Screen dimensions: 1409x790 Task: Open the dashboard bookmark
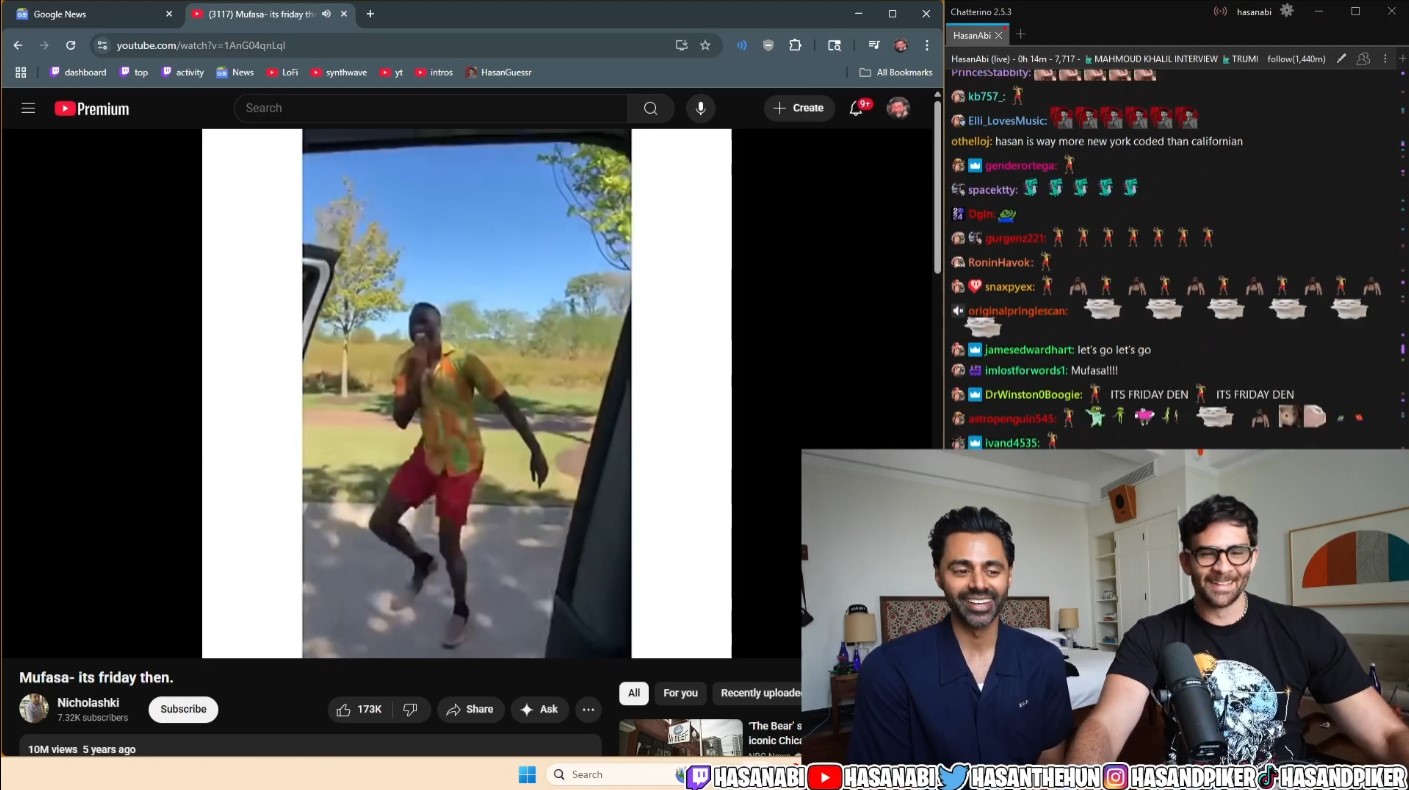[78, 72]
